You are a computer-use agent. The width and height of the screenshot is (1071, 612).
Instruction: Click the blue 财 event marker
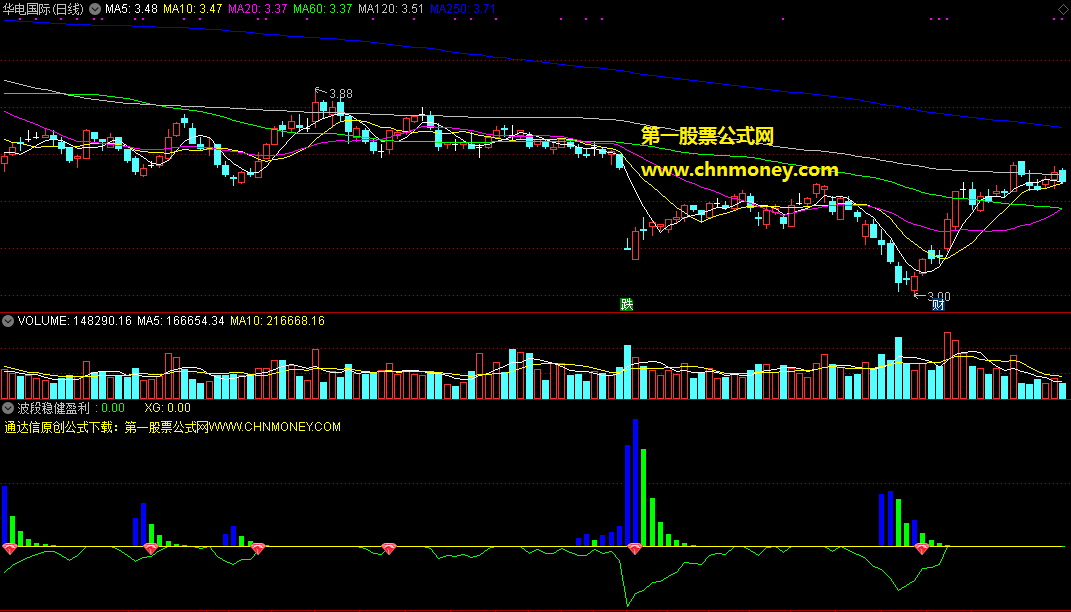pyautogui.click(x=938, y=305)
